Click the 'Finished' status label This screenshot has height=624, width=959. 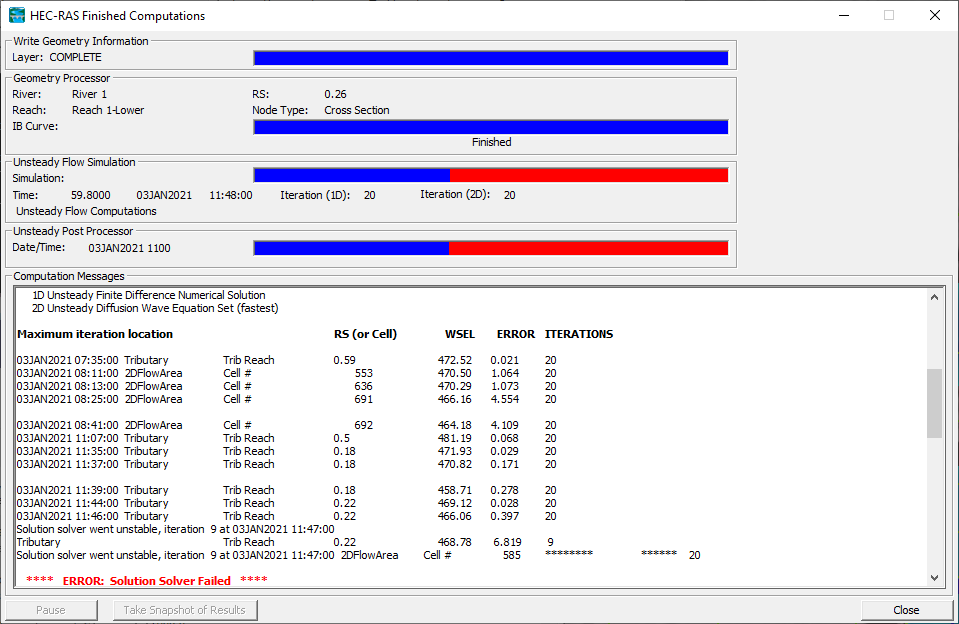tap(491, 142)
